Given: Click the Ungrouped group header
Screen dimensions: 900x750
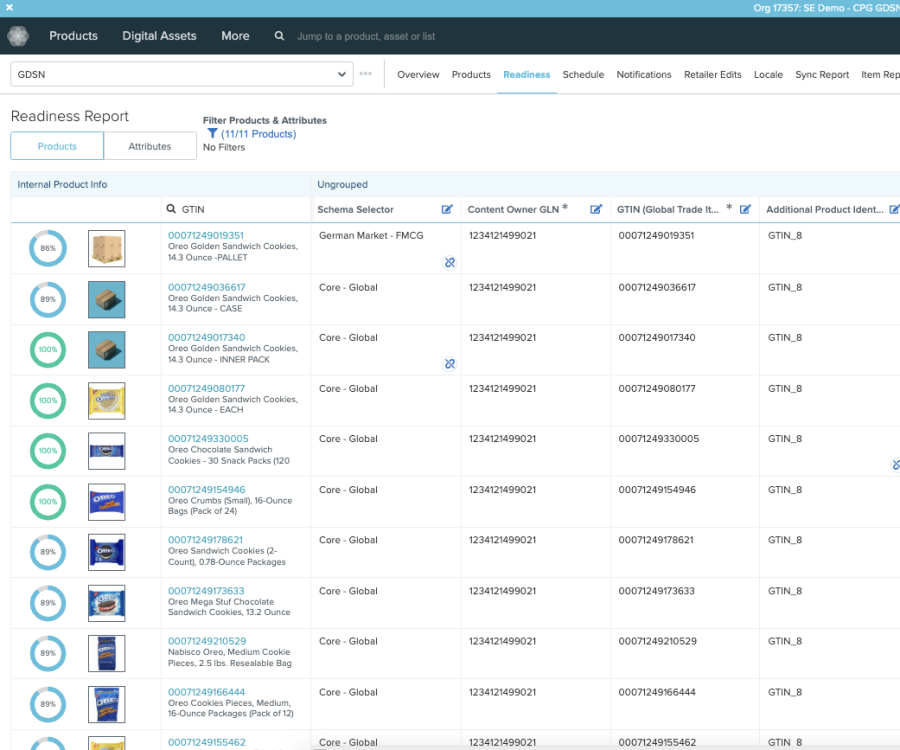Looking at the screenshot, I should tap(342, 184).
